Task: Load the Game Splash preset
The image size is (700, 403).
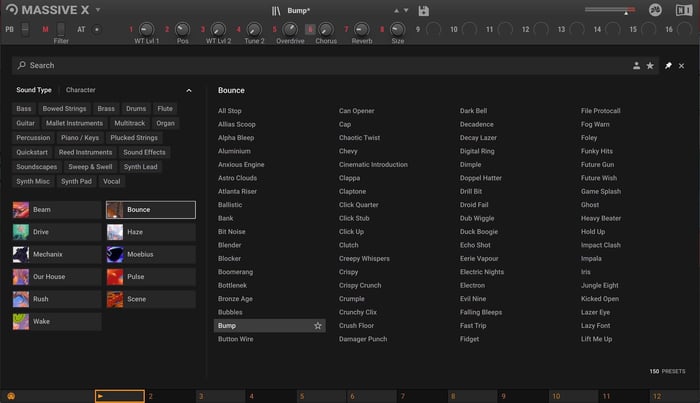Action: click(601, 191)
